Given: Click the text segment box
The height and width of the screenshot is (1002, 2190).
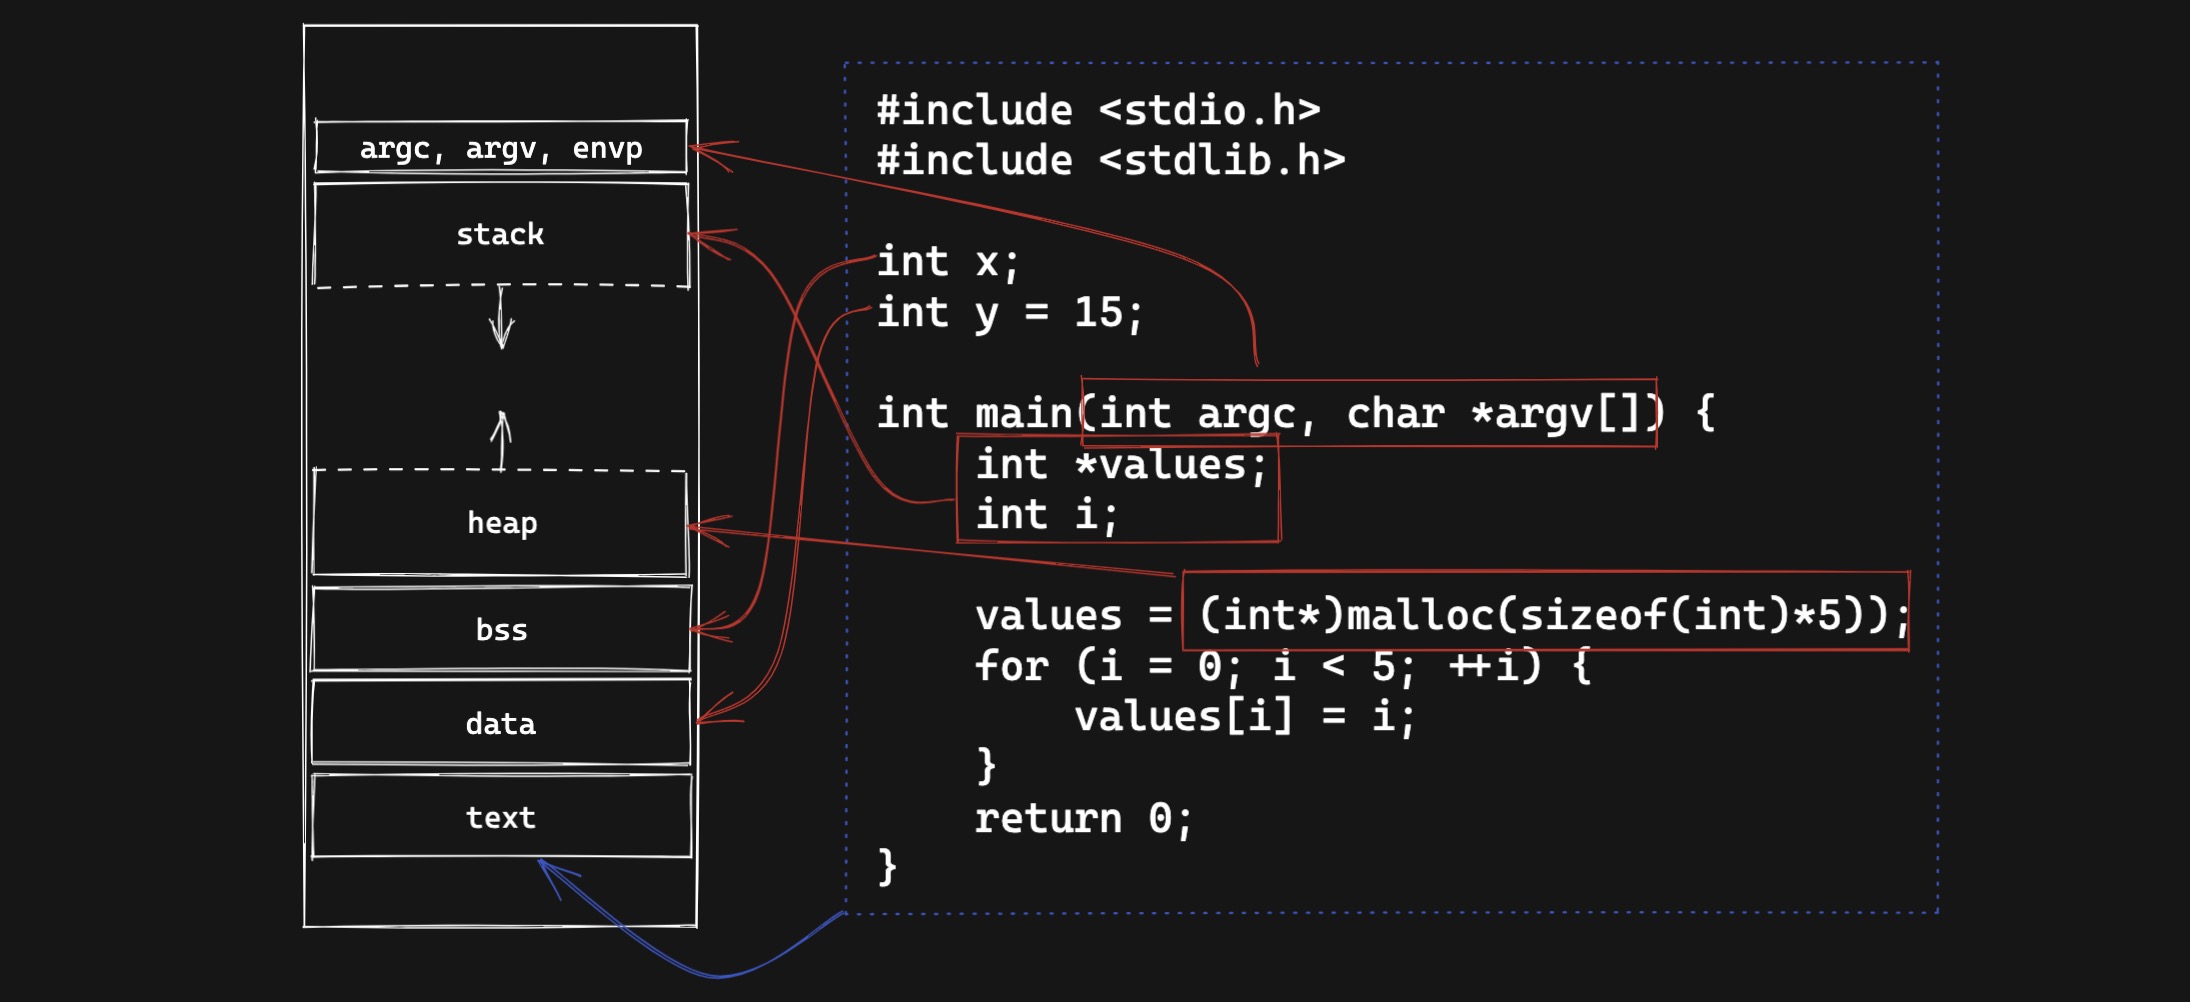Looking at the screenshot, I should point(500,817).
